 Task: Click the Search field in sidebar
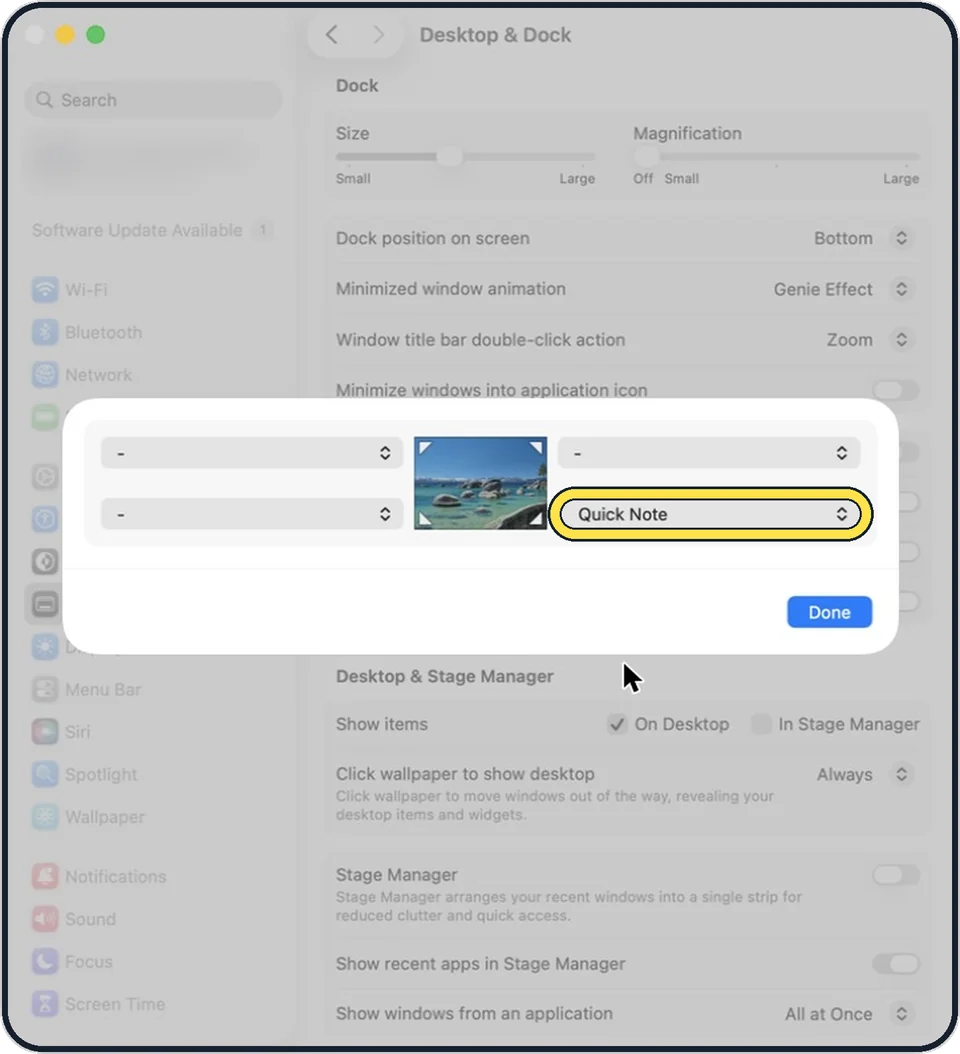click(153, 100)
